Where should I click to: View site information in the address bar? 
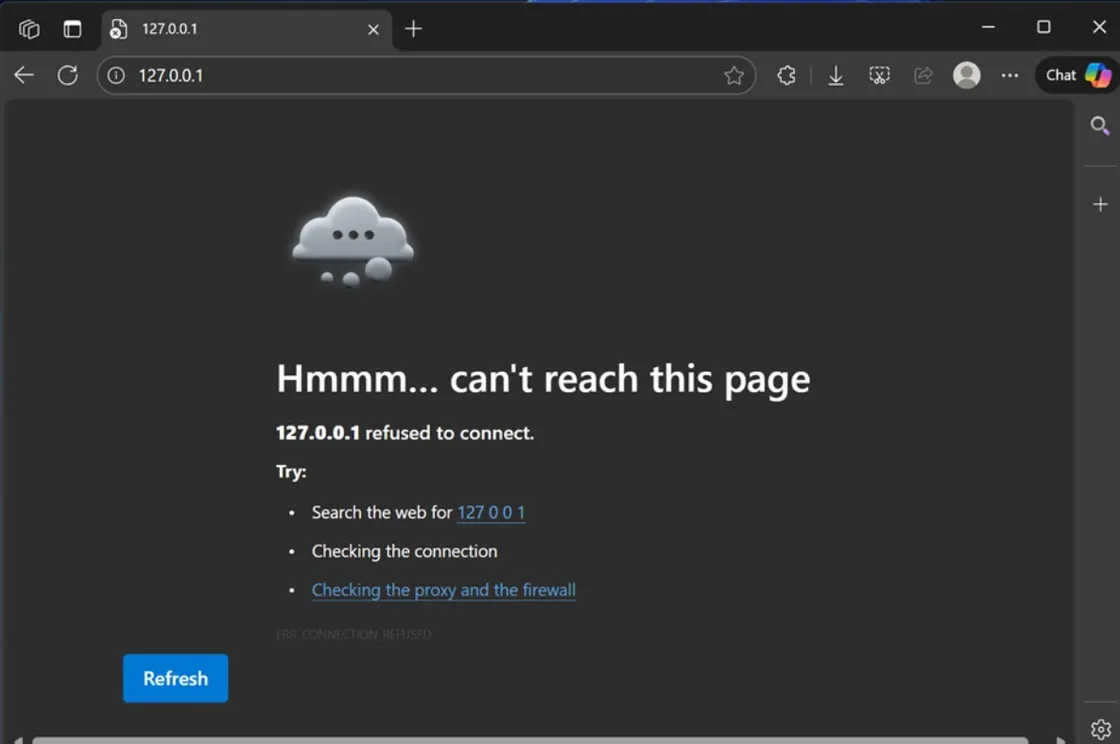tap(119, 75)
